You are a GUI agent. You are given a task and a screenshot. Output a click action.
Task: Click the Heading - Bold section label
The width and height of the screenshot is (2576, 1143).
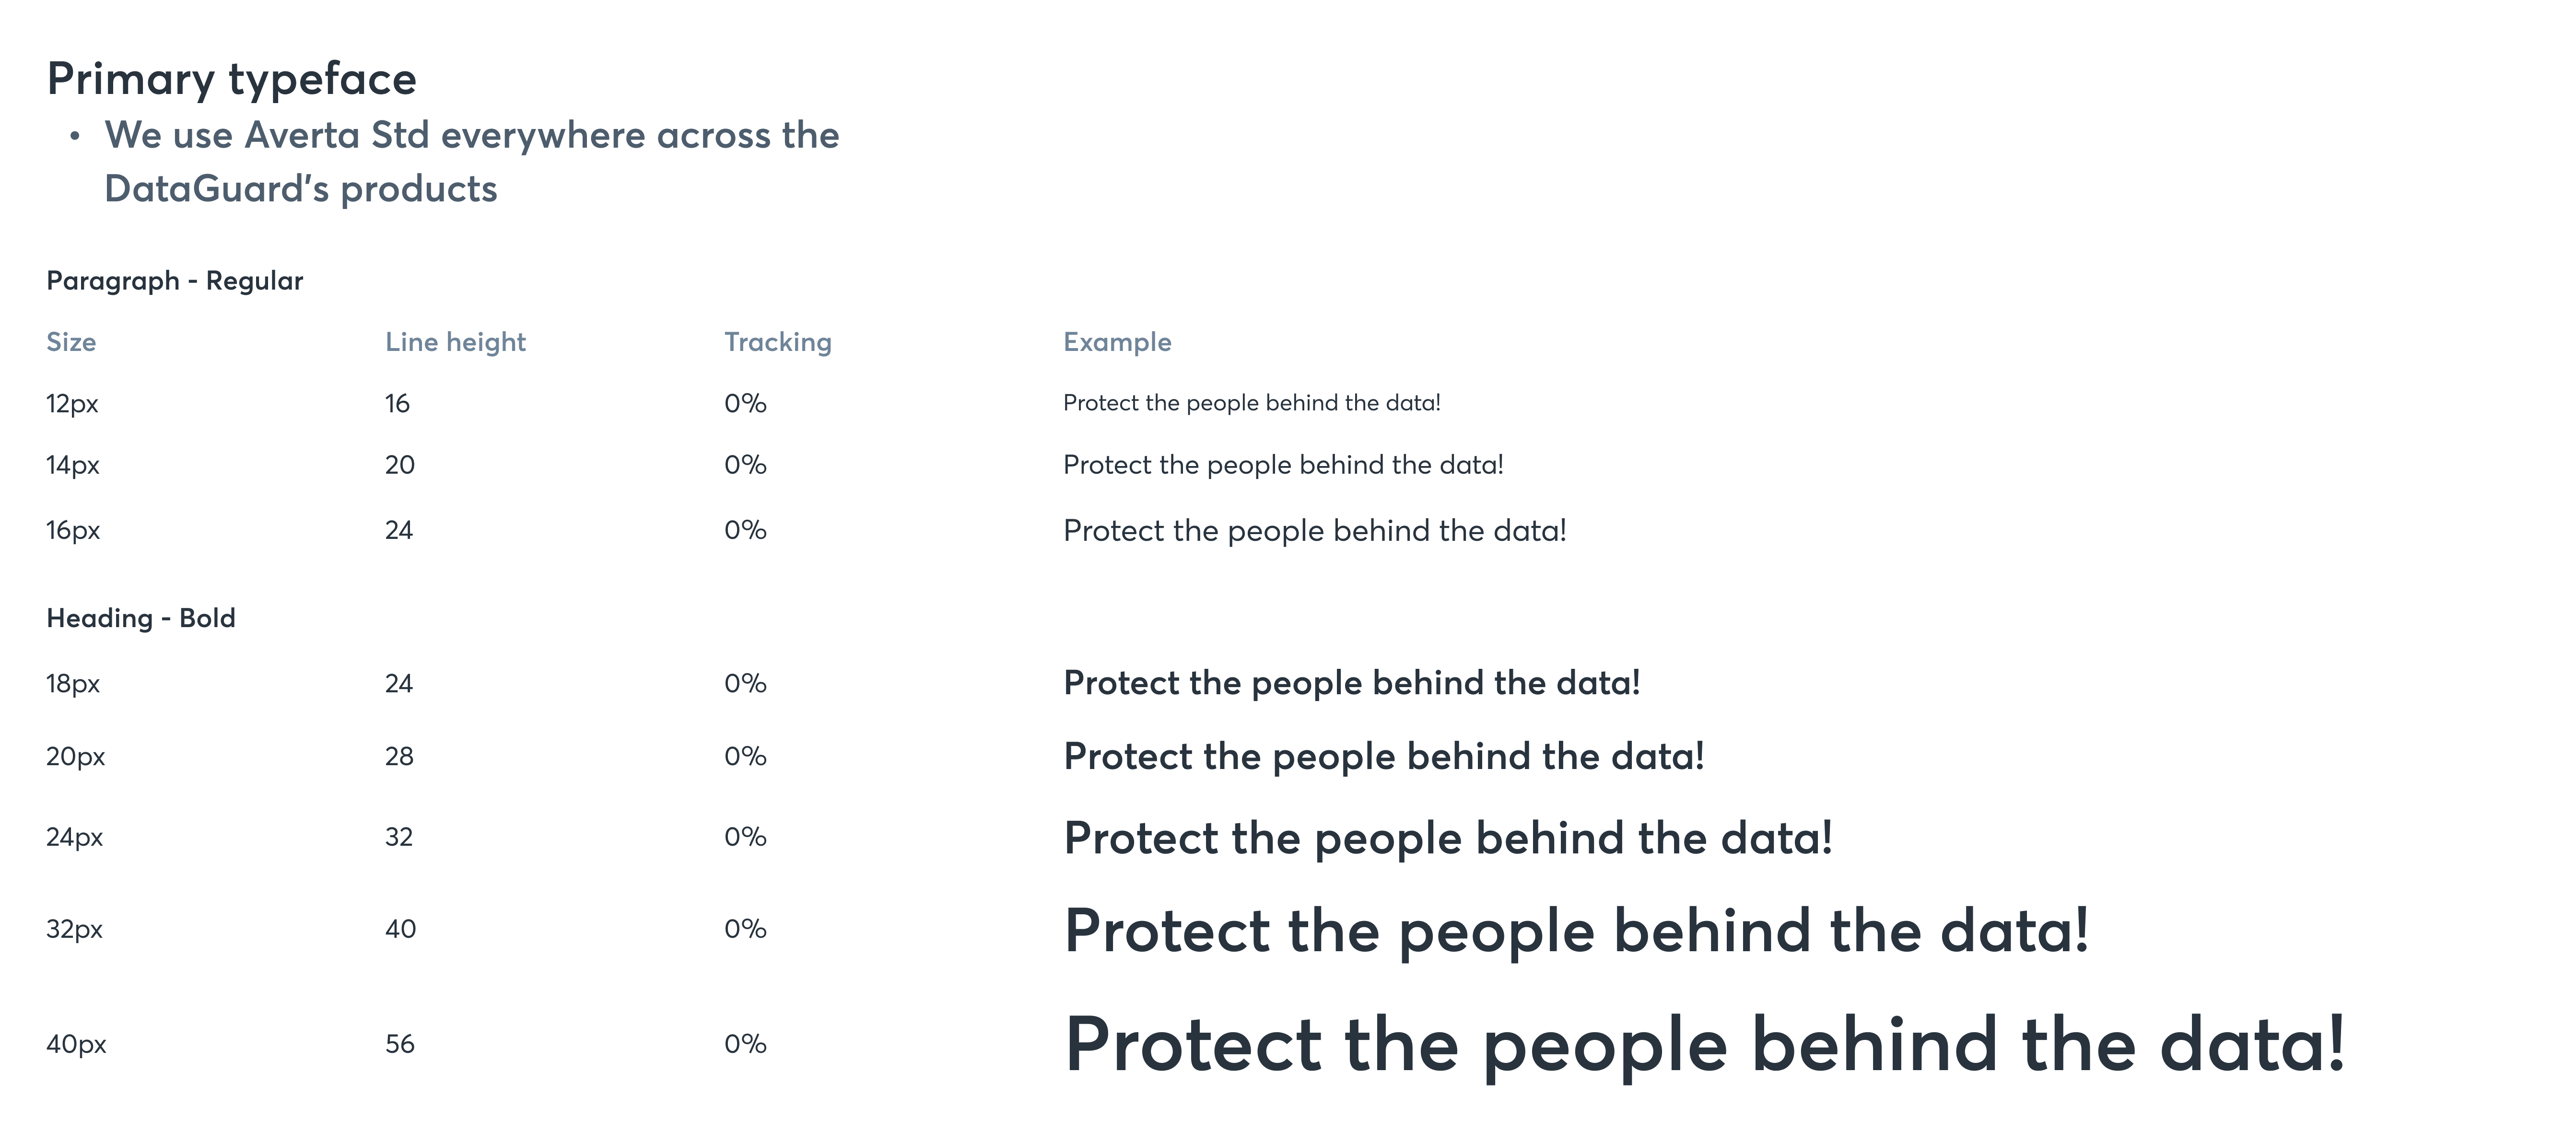pyautogui.click(x=141, y=618)
